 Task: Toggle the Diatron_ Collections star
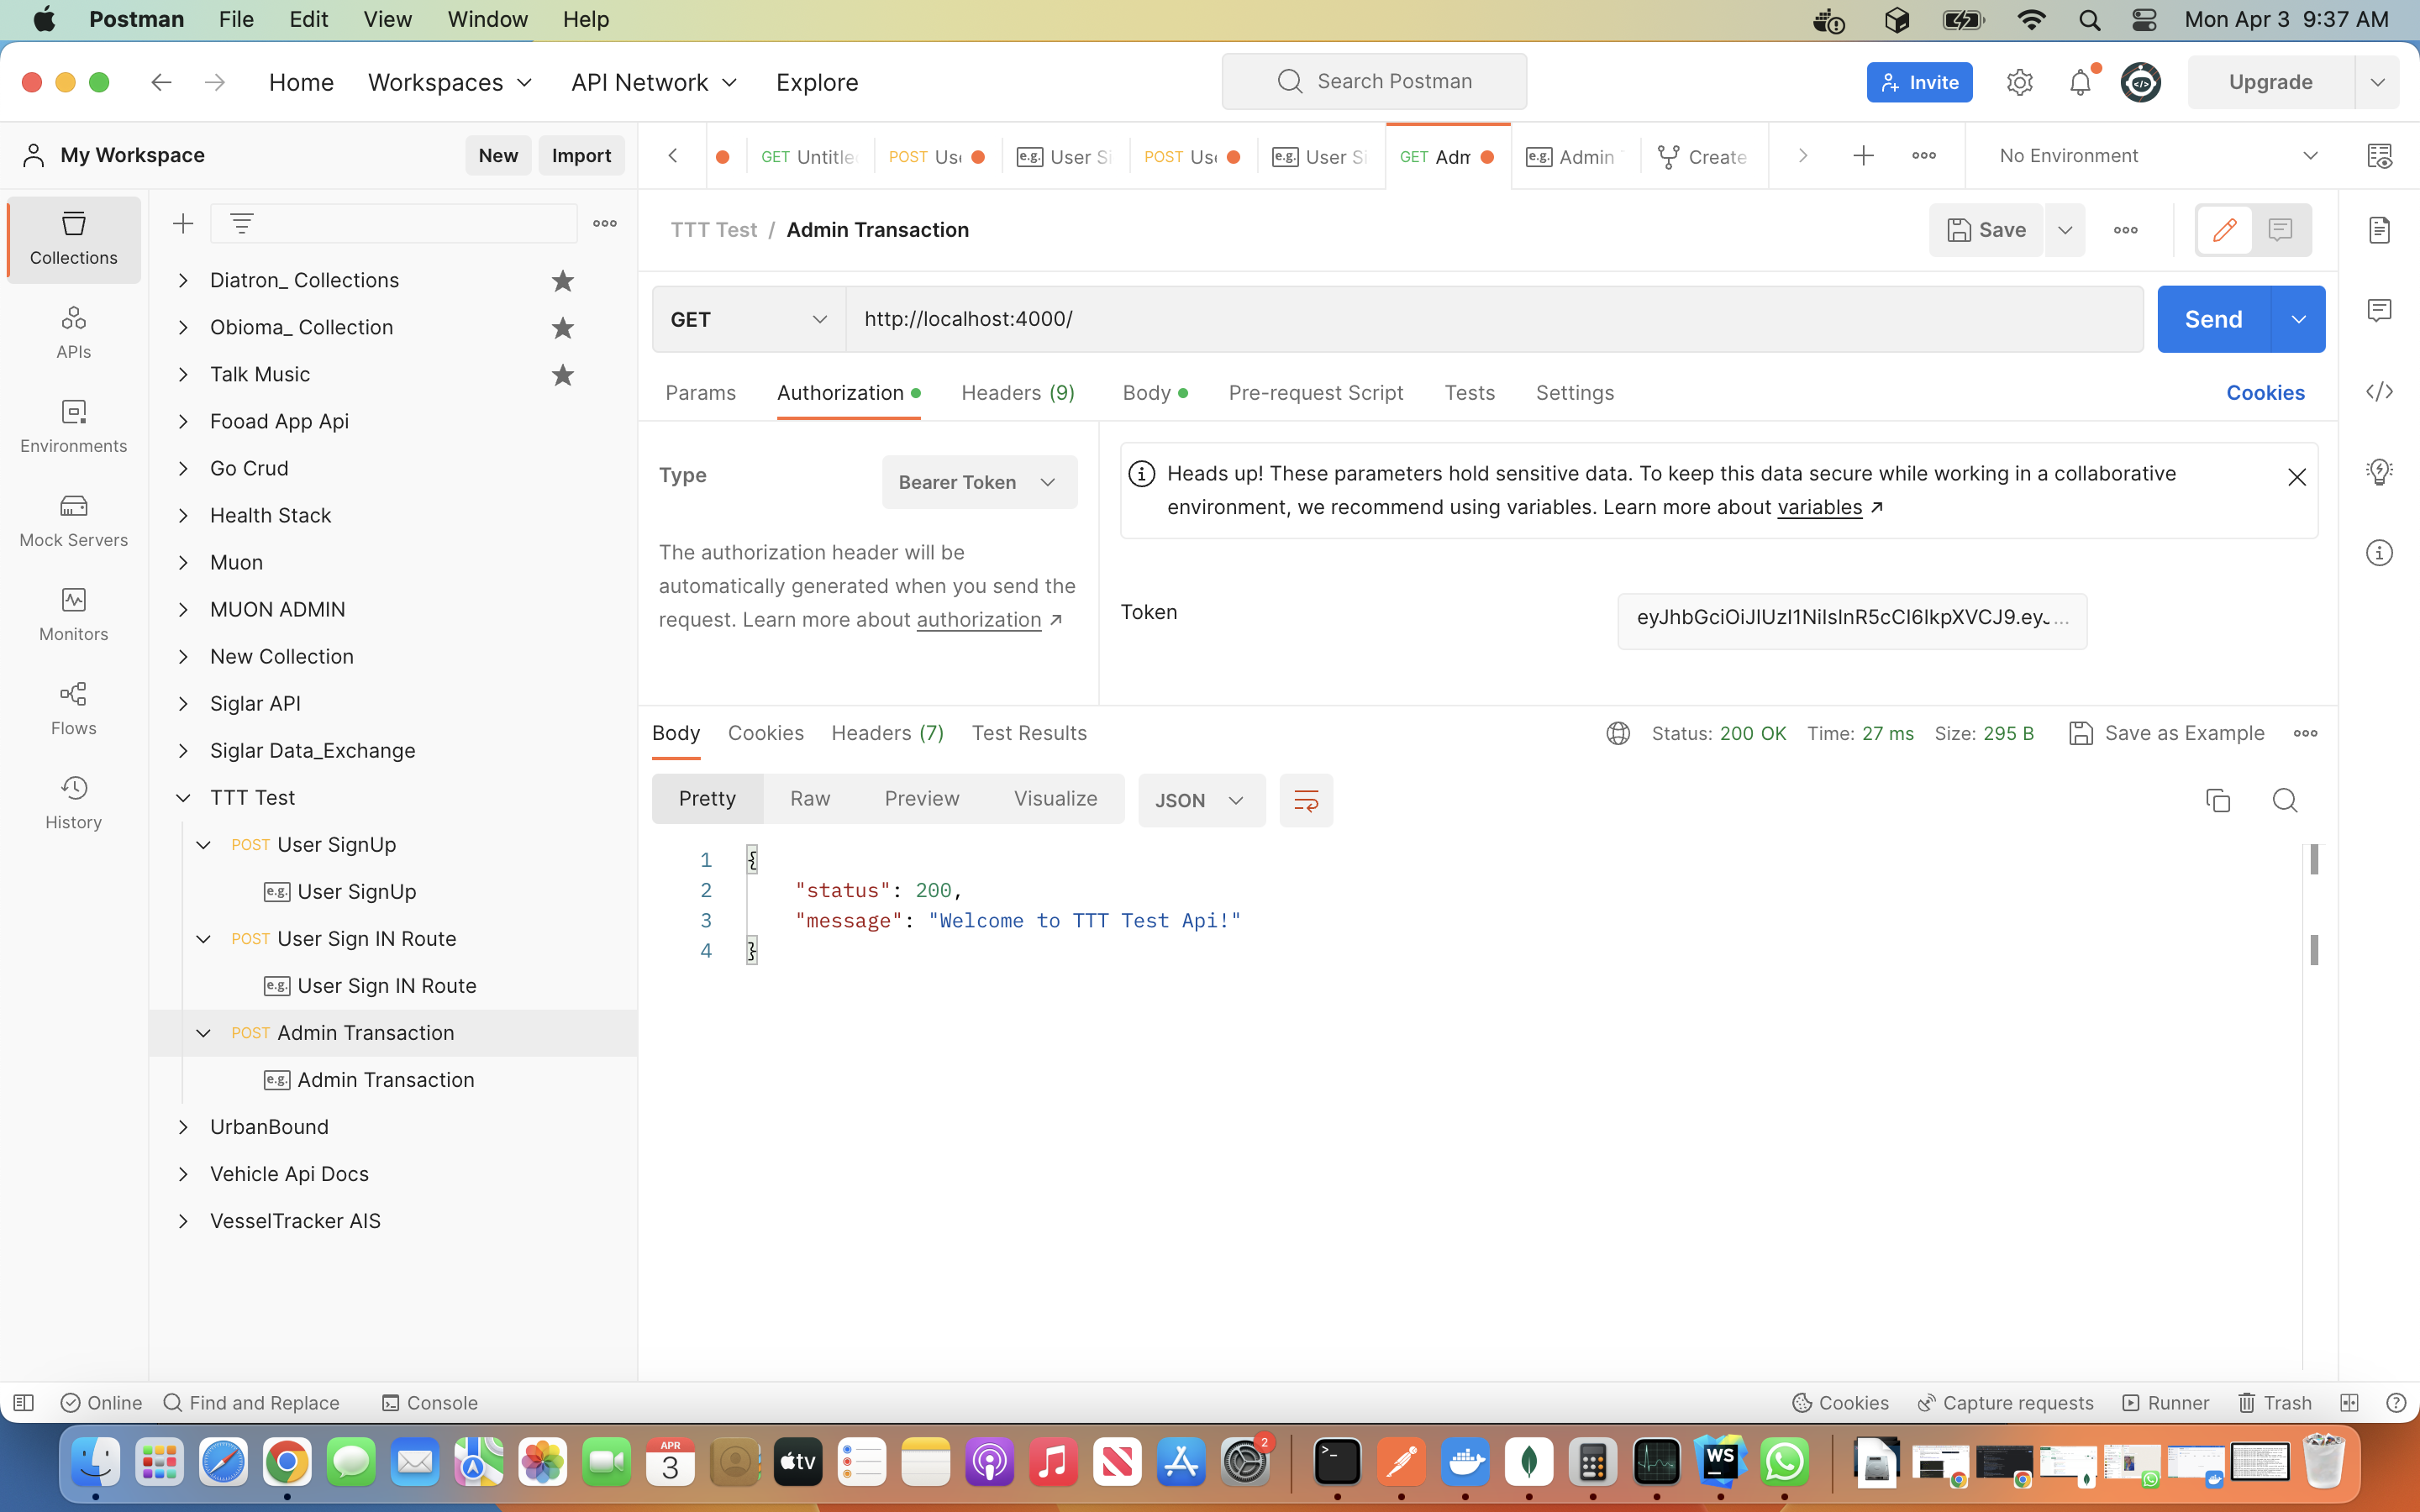tap(563, 281)
